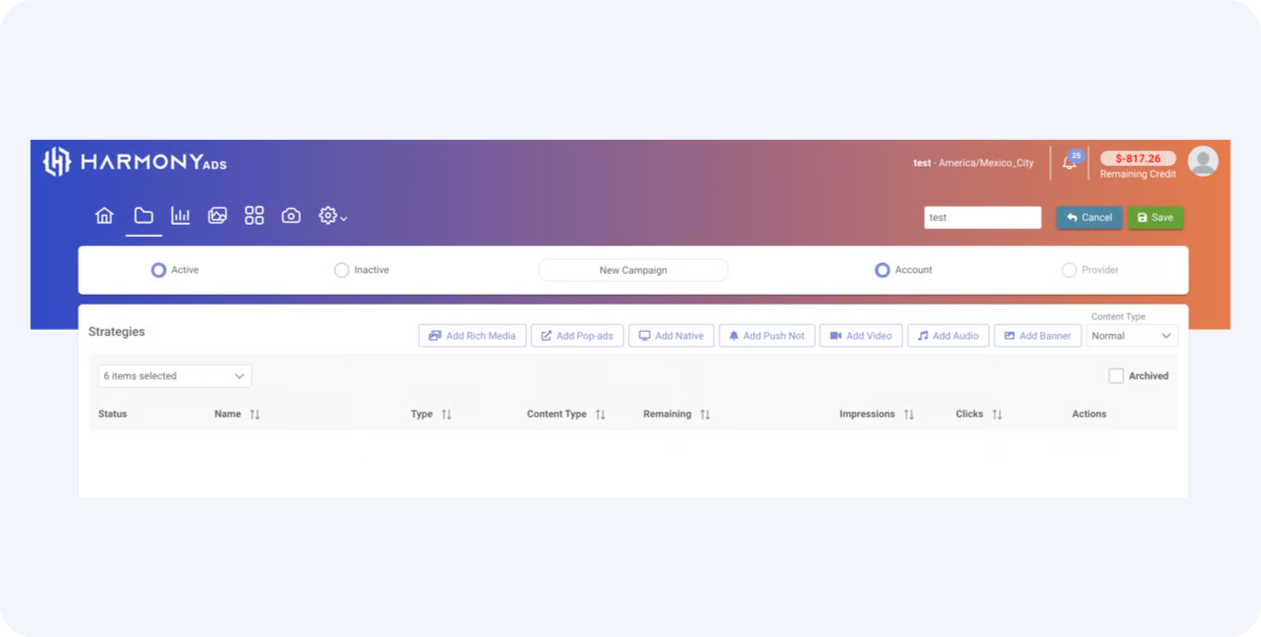This screenshot has width=1261, height=637.
Task: Expand the '6 items selected' dropdown
Action: pyautogui.click(x=174, y=376)
